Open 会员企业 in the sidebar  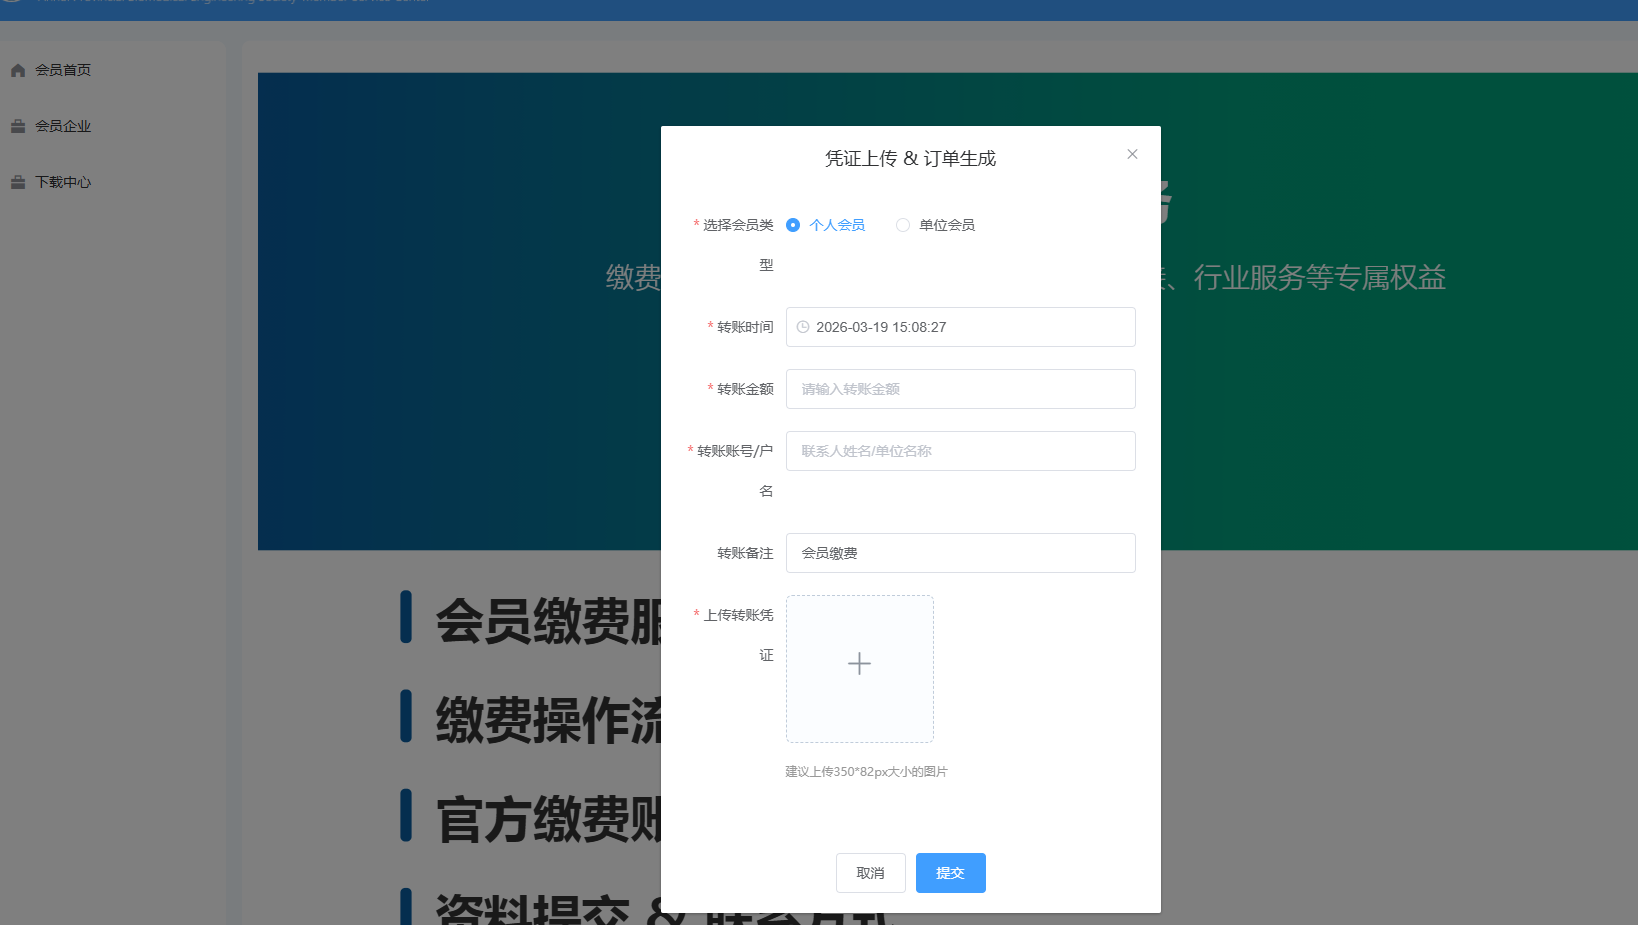coord(63,126)
